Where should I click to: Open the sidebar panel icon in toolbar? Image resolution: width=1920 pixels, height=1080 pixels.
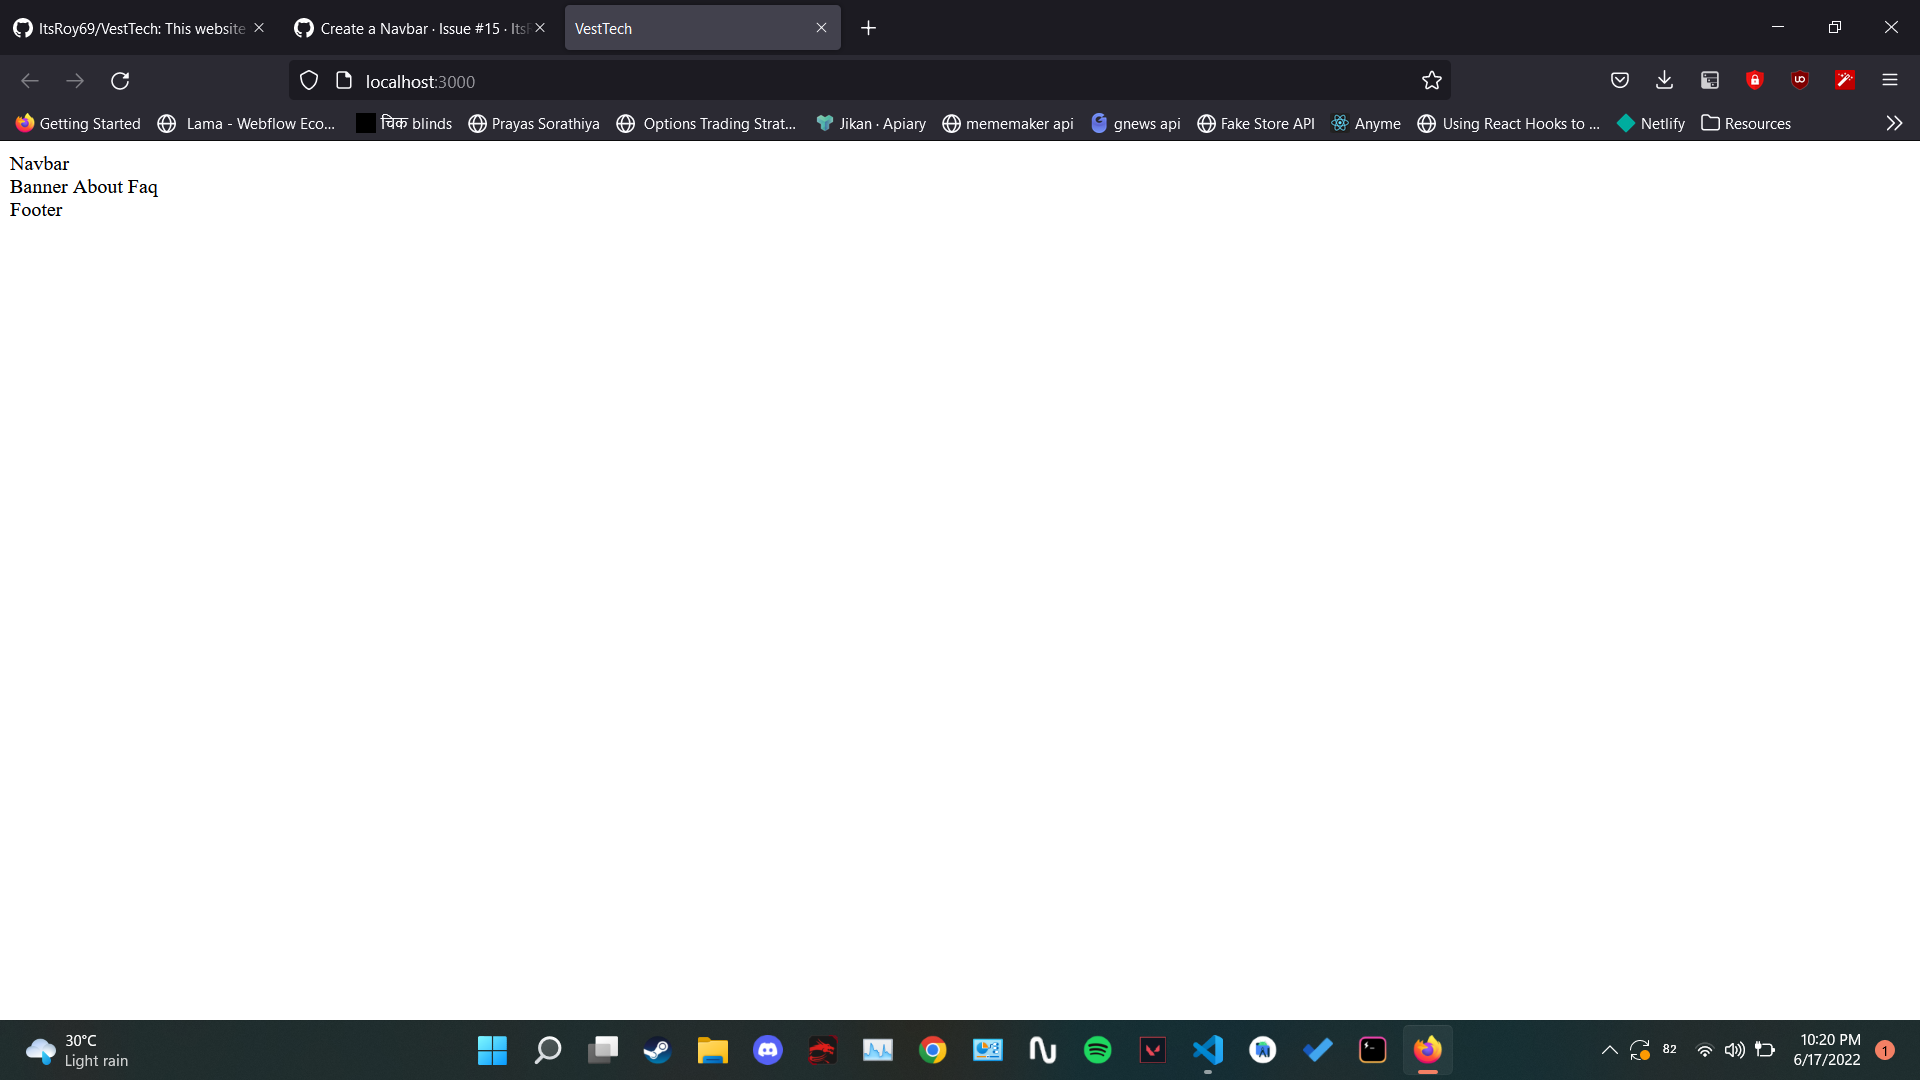(1709, 80)
